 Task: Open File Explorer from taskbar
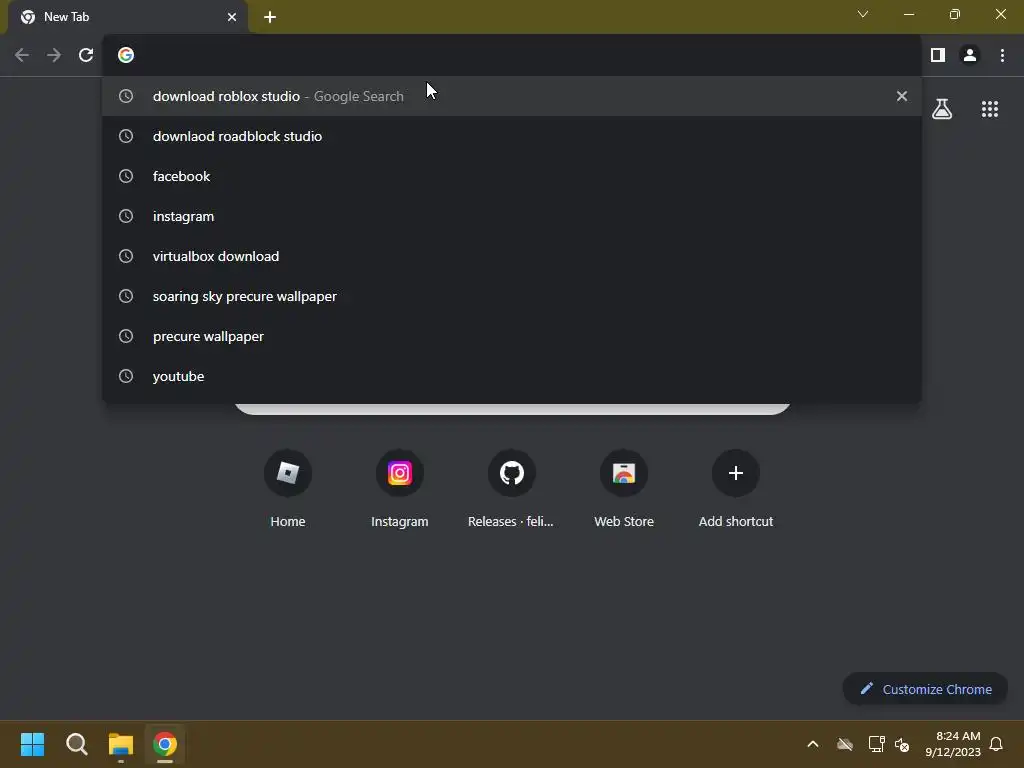point(121,744)
